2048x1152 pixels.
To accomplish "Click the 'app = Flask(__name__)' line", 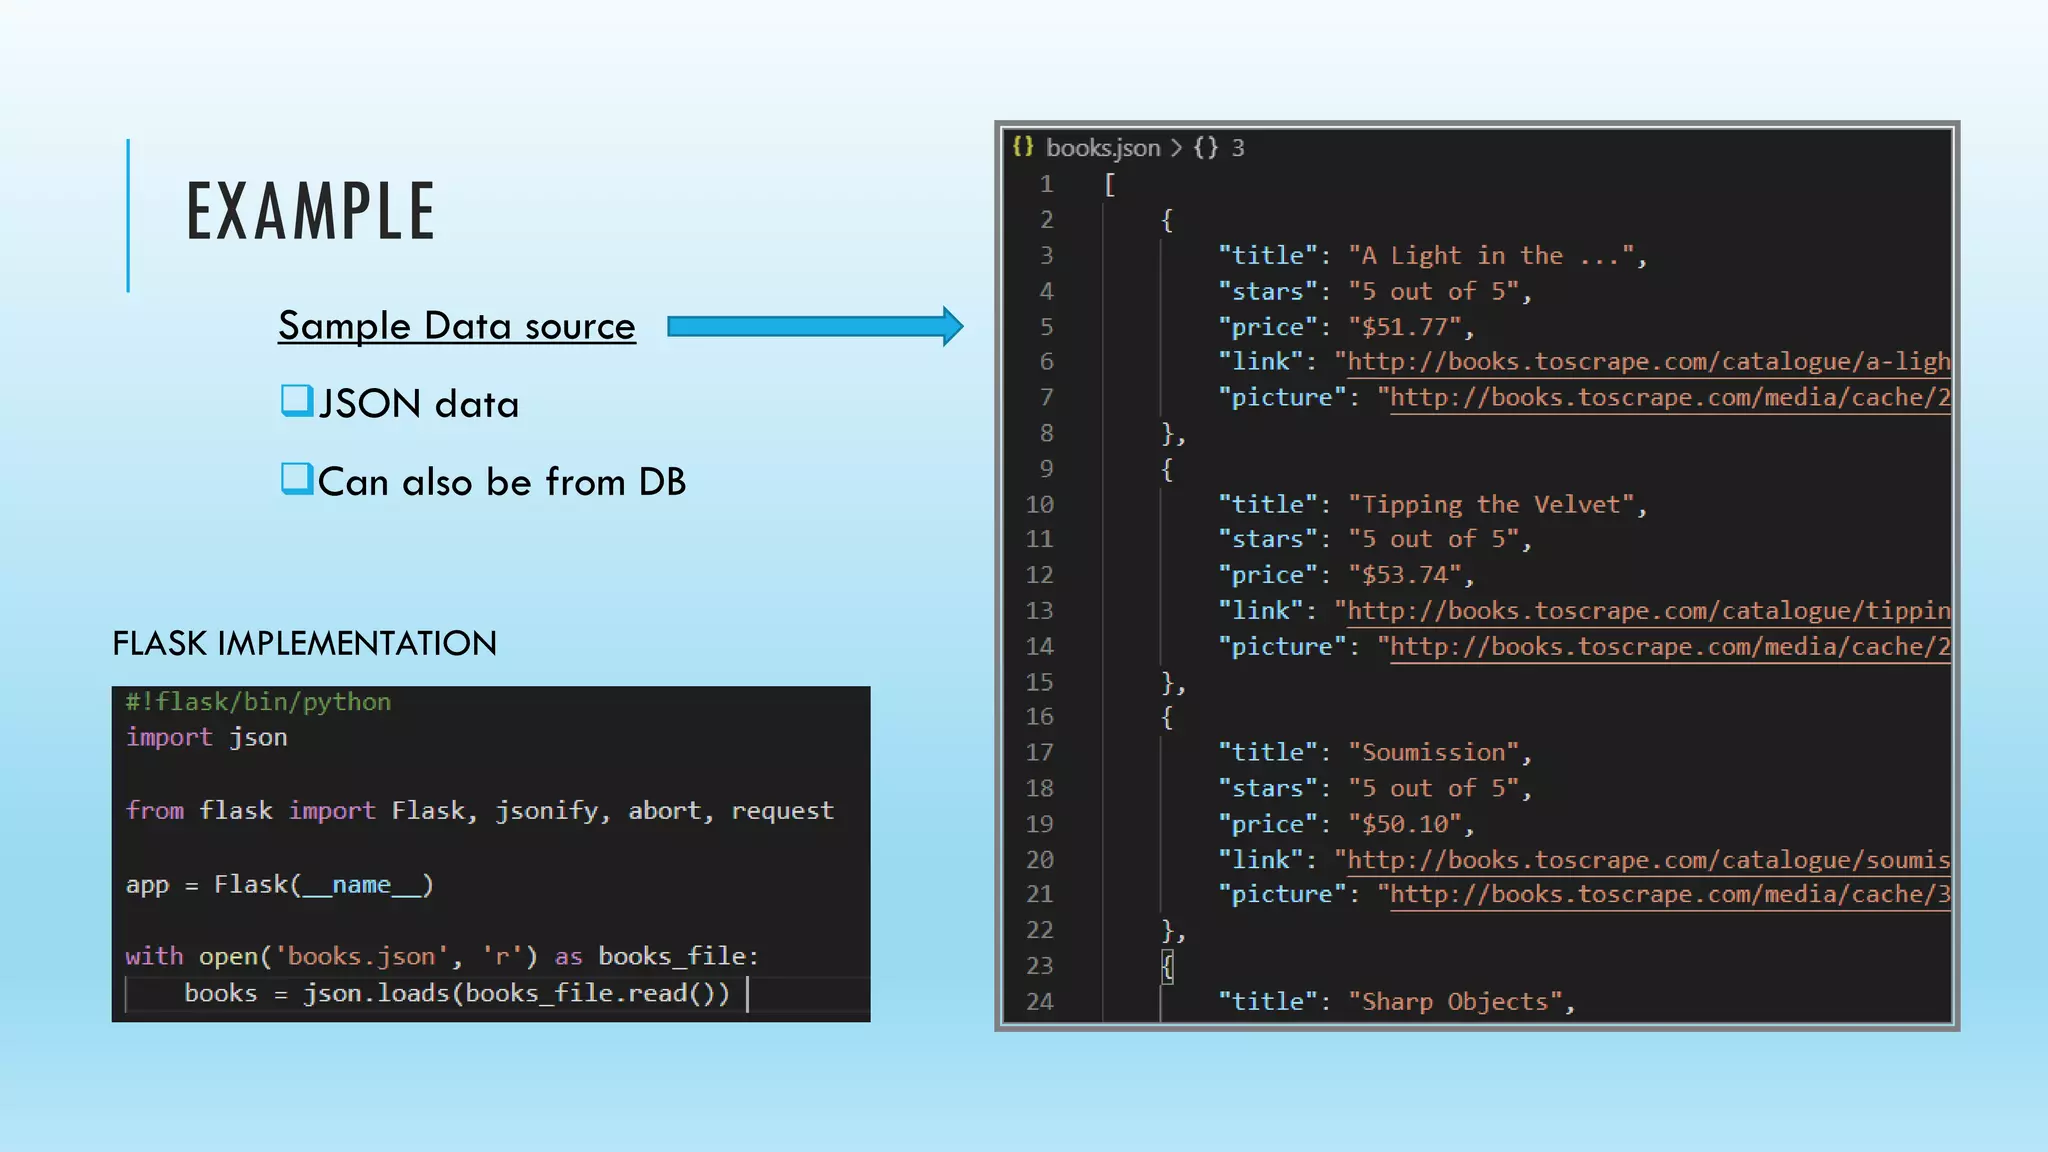I will (x=279, y=885).
